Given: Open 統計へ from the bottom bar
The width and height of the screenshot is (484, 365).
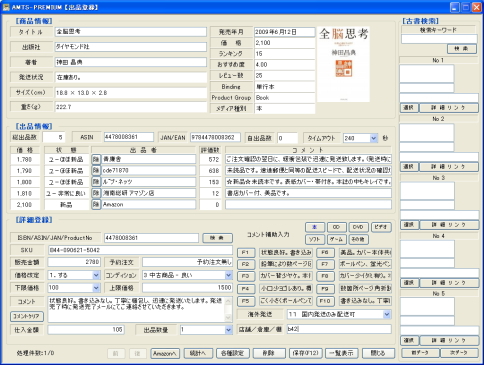Looking at the screenshot, I should [198, 353].
